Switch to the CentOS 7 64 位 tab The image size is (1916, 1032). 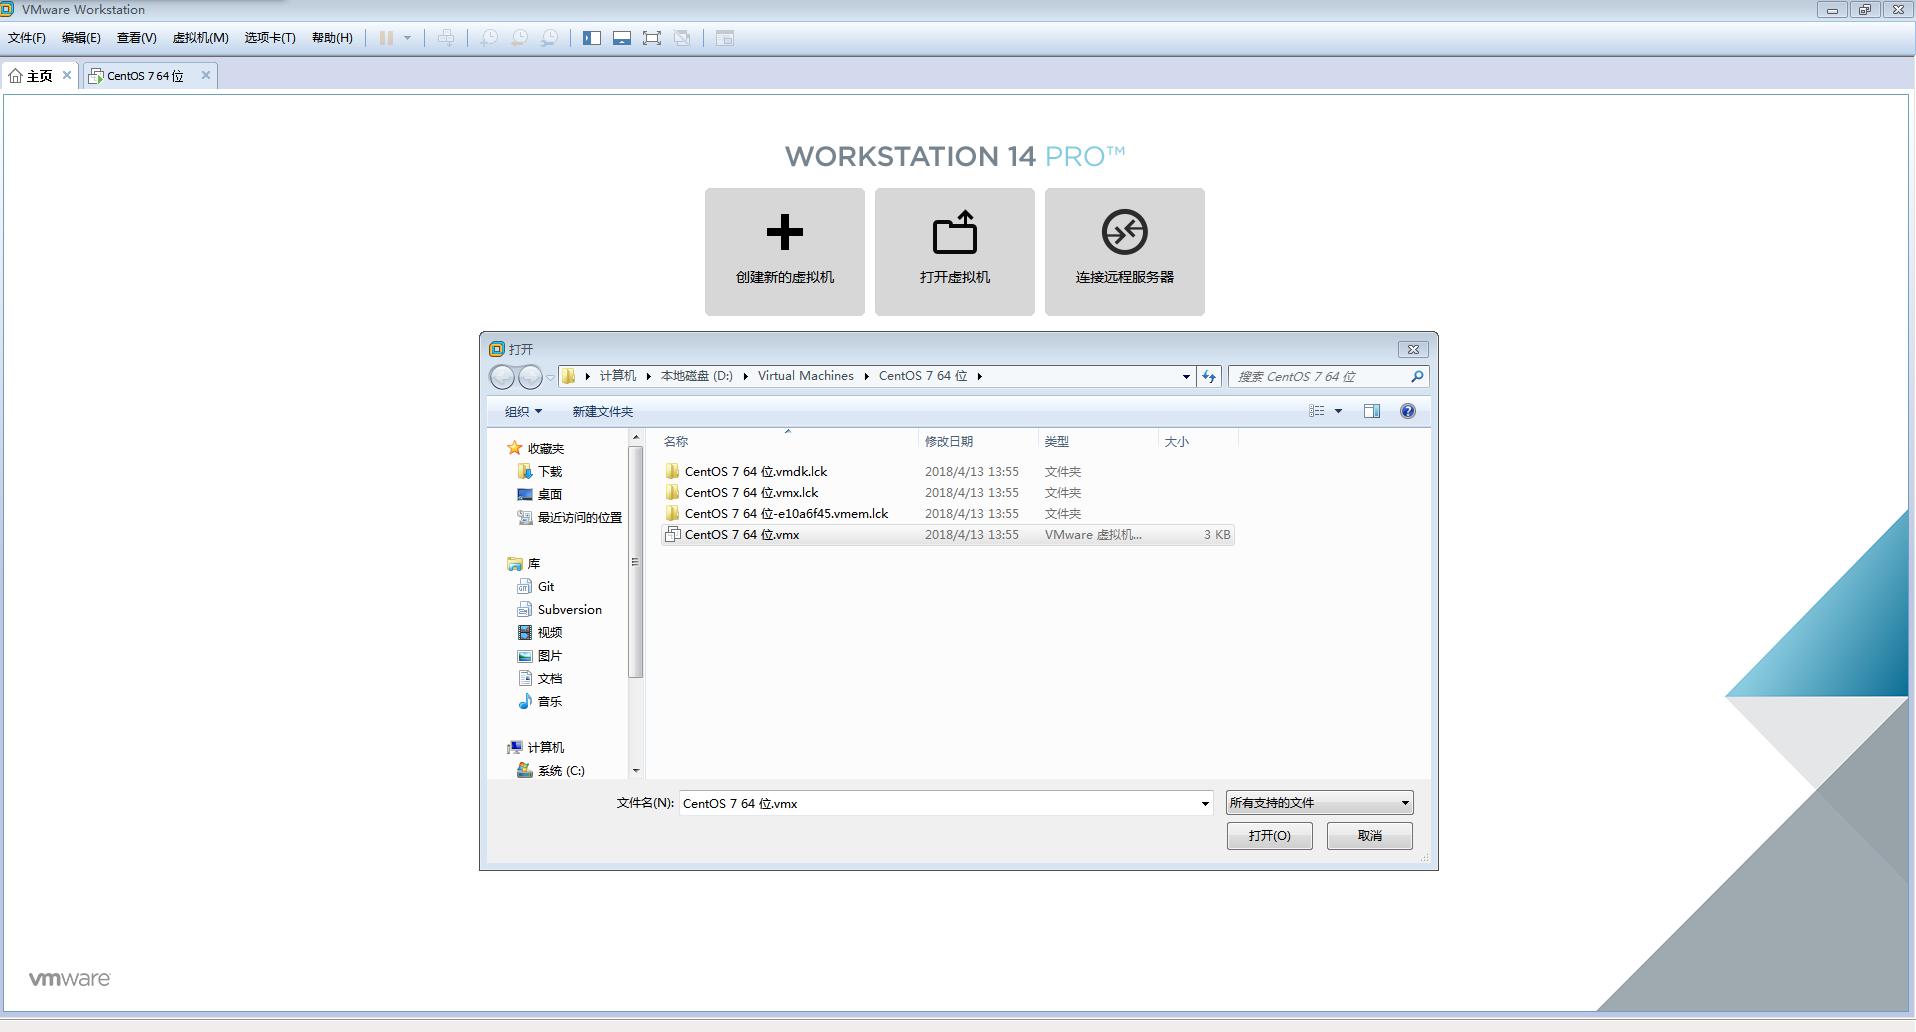coord(145,76)
